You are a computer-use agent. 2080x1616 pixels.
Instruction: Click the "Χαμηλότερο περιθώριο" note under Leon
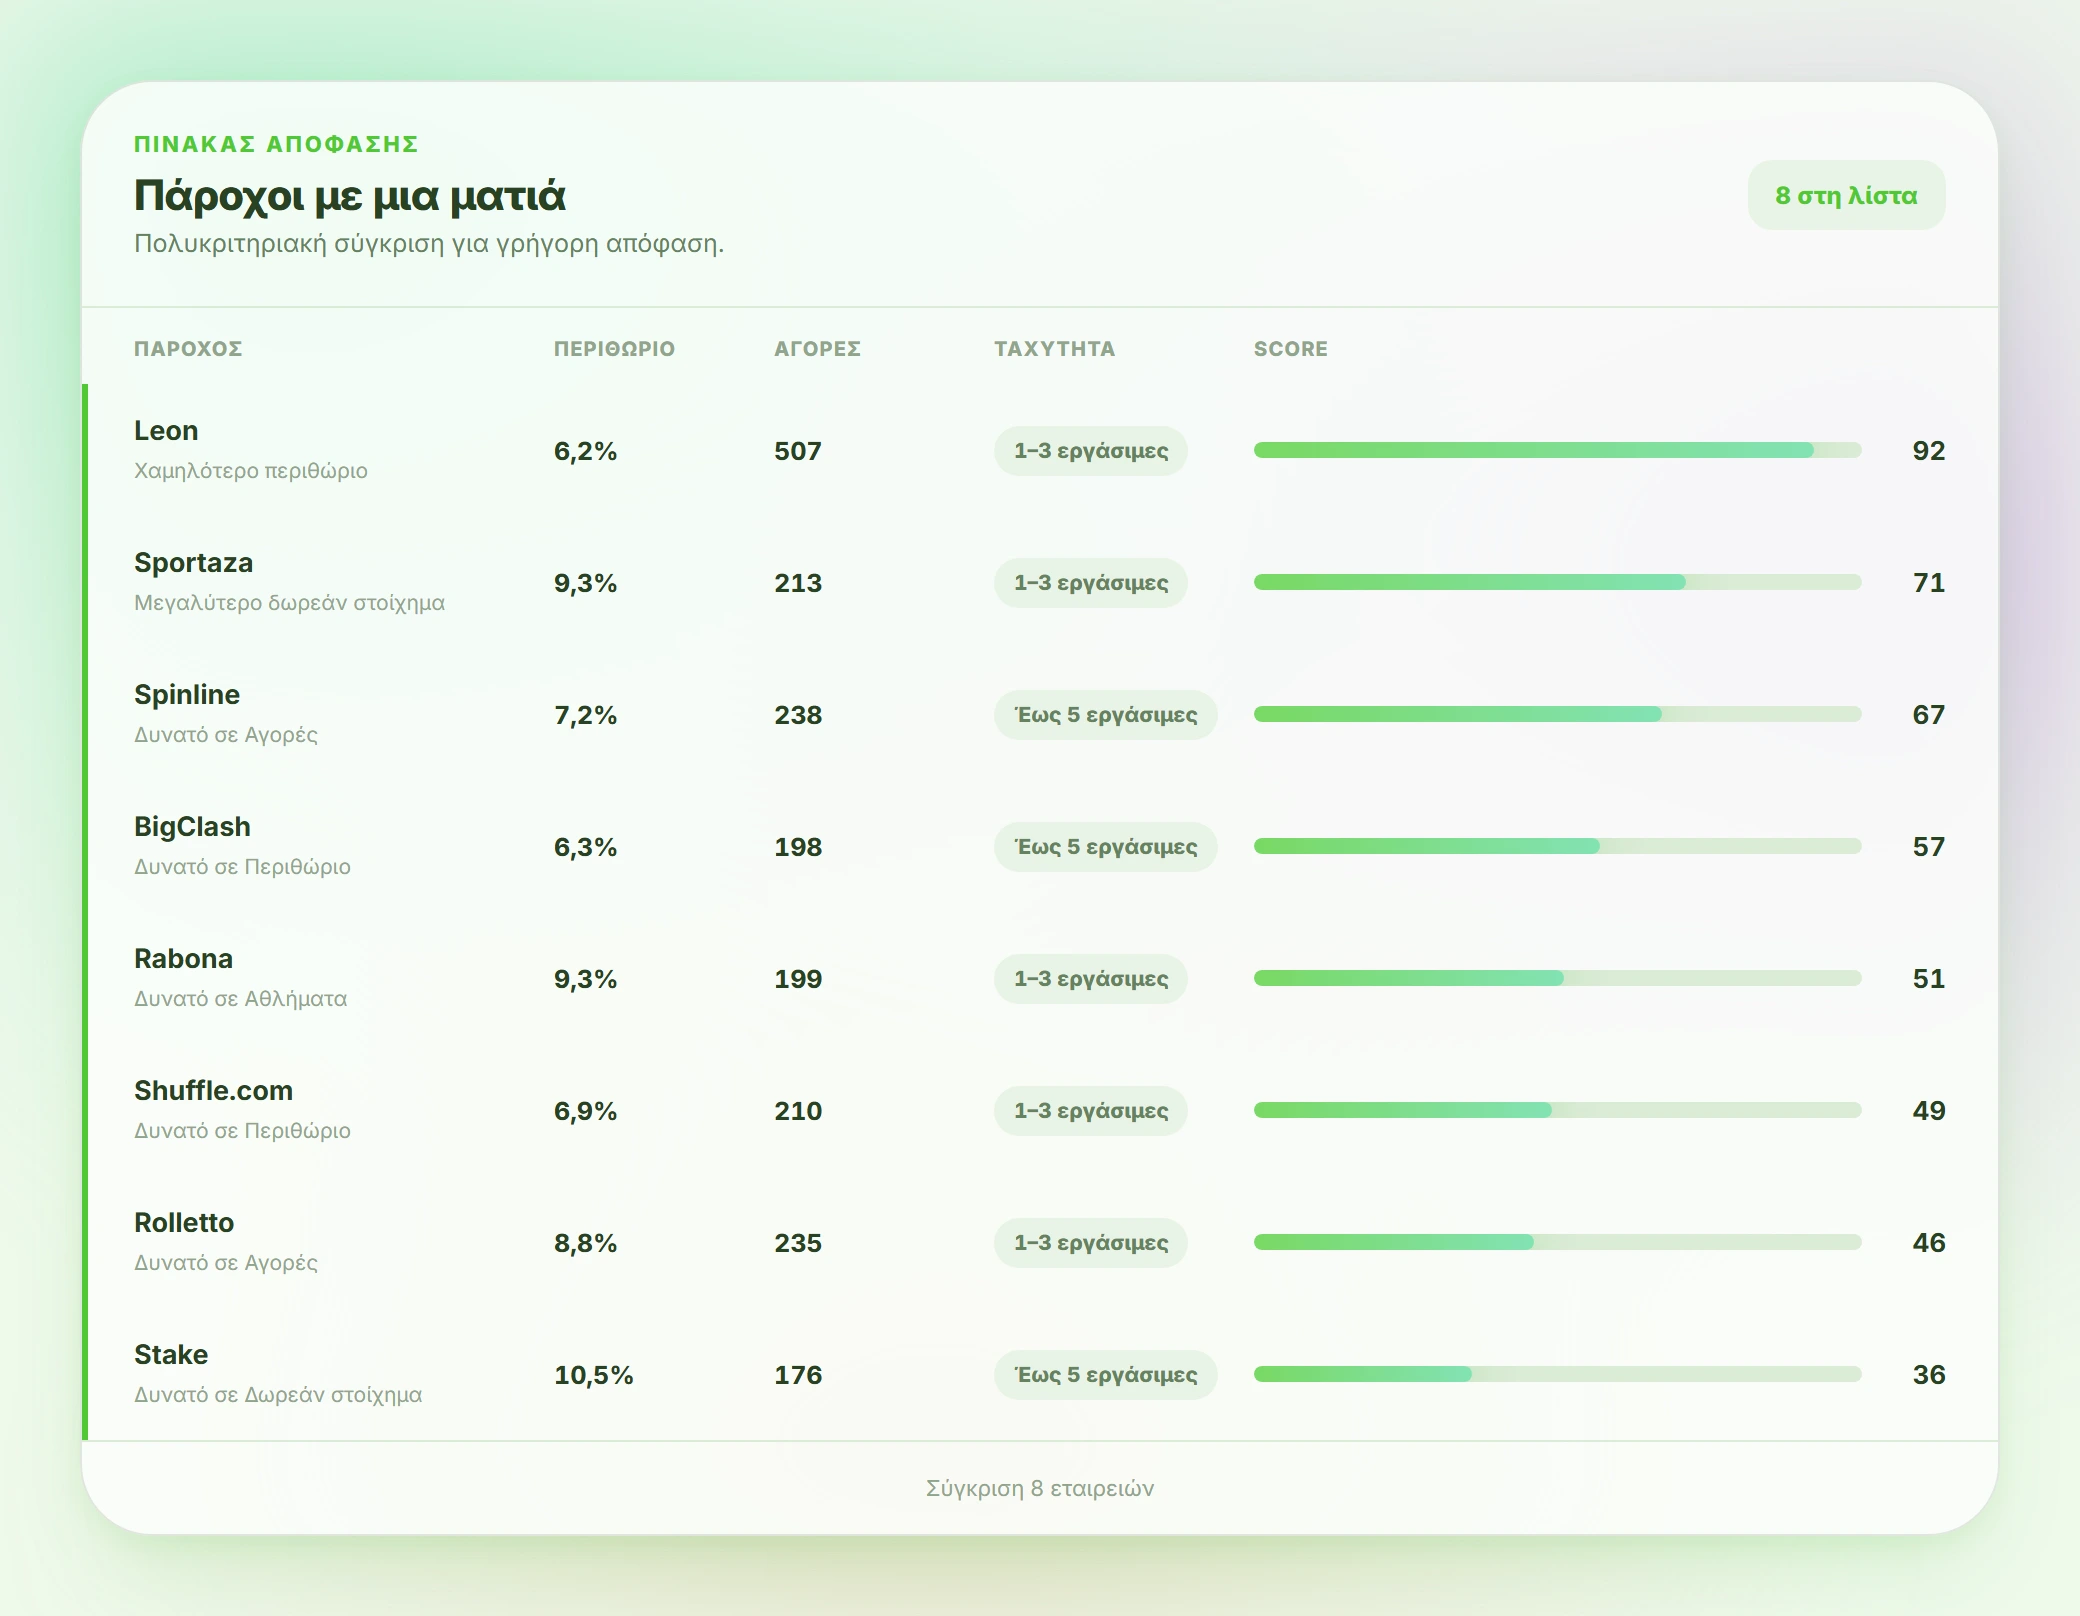(251, 471)
